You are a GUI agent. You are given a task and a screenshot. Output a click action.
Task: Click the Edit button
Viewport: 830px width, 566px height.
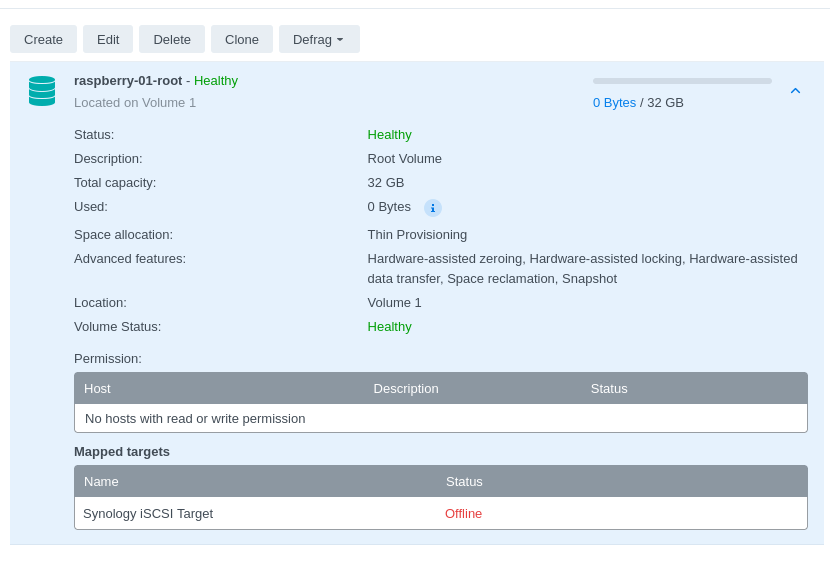click(x=108, y=39)
